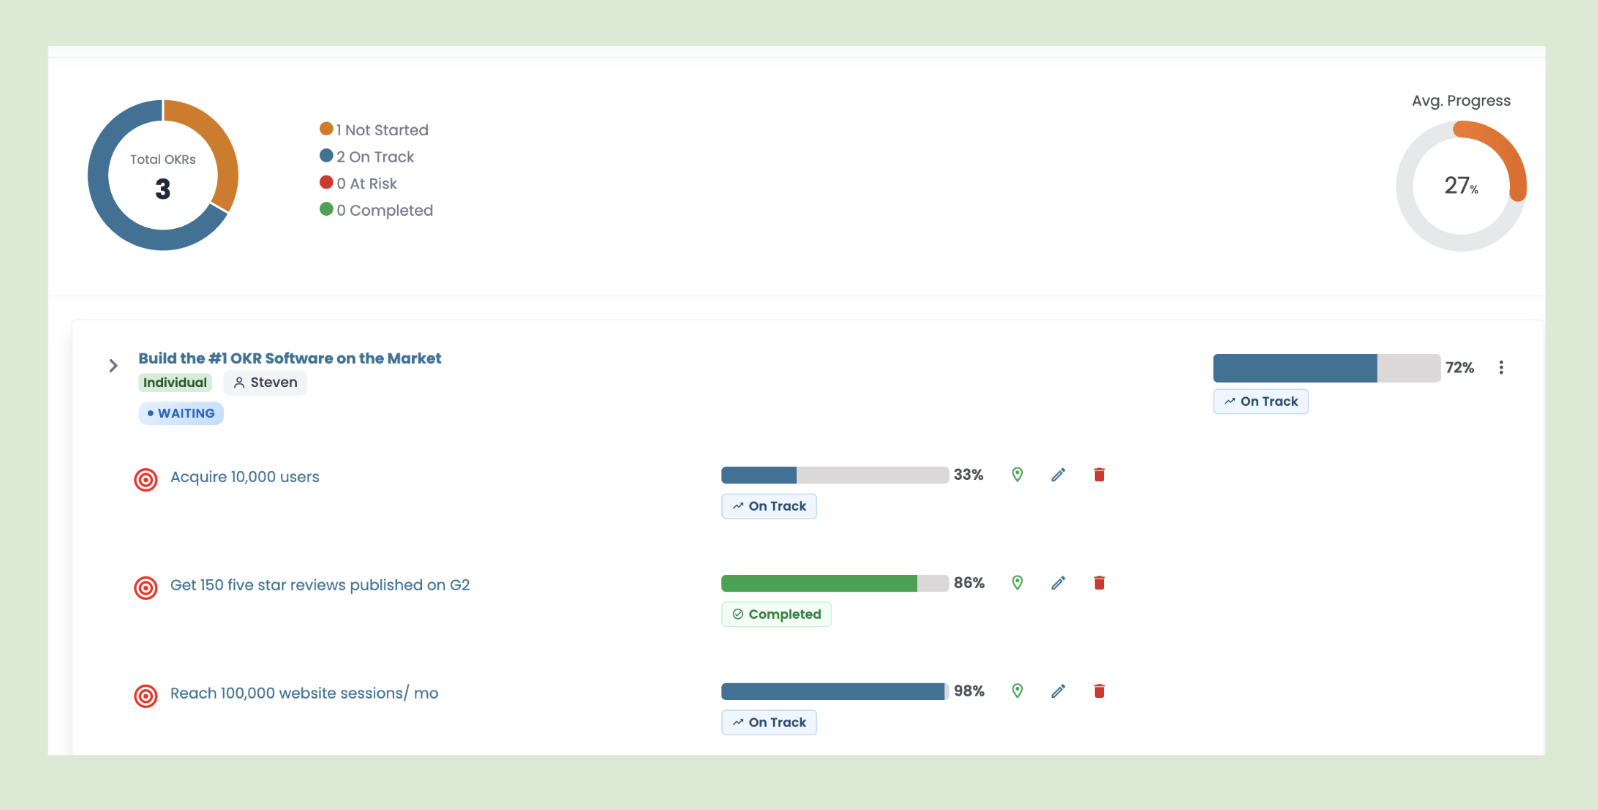Viewport: 1598px width, 810px height.
Task: Expand the Build the #1 OKR Software objective
Action: click(x=113, y=366)
